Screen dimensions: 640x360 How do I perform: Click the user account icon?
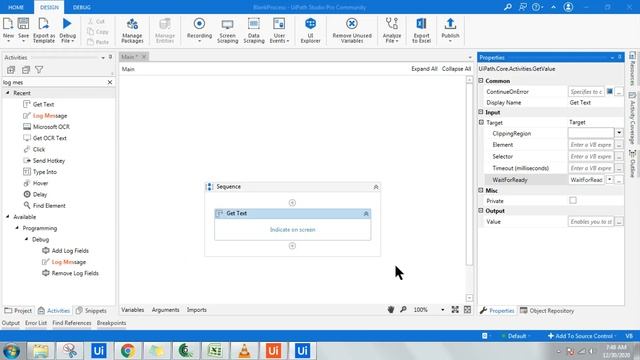[568, 7]
